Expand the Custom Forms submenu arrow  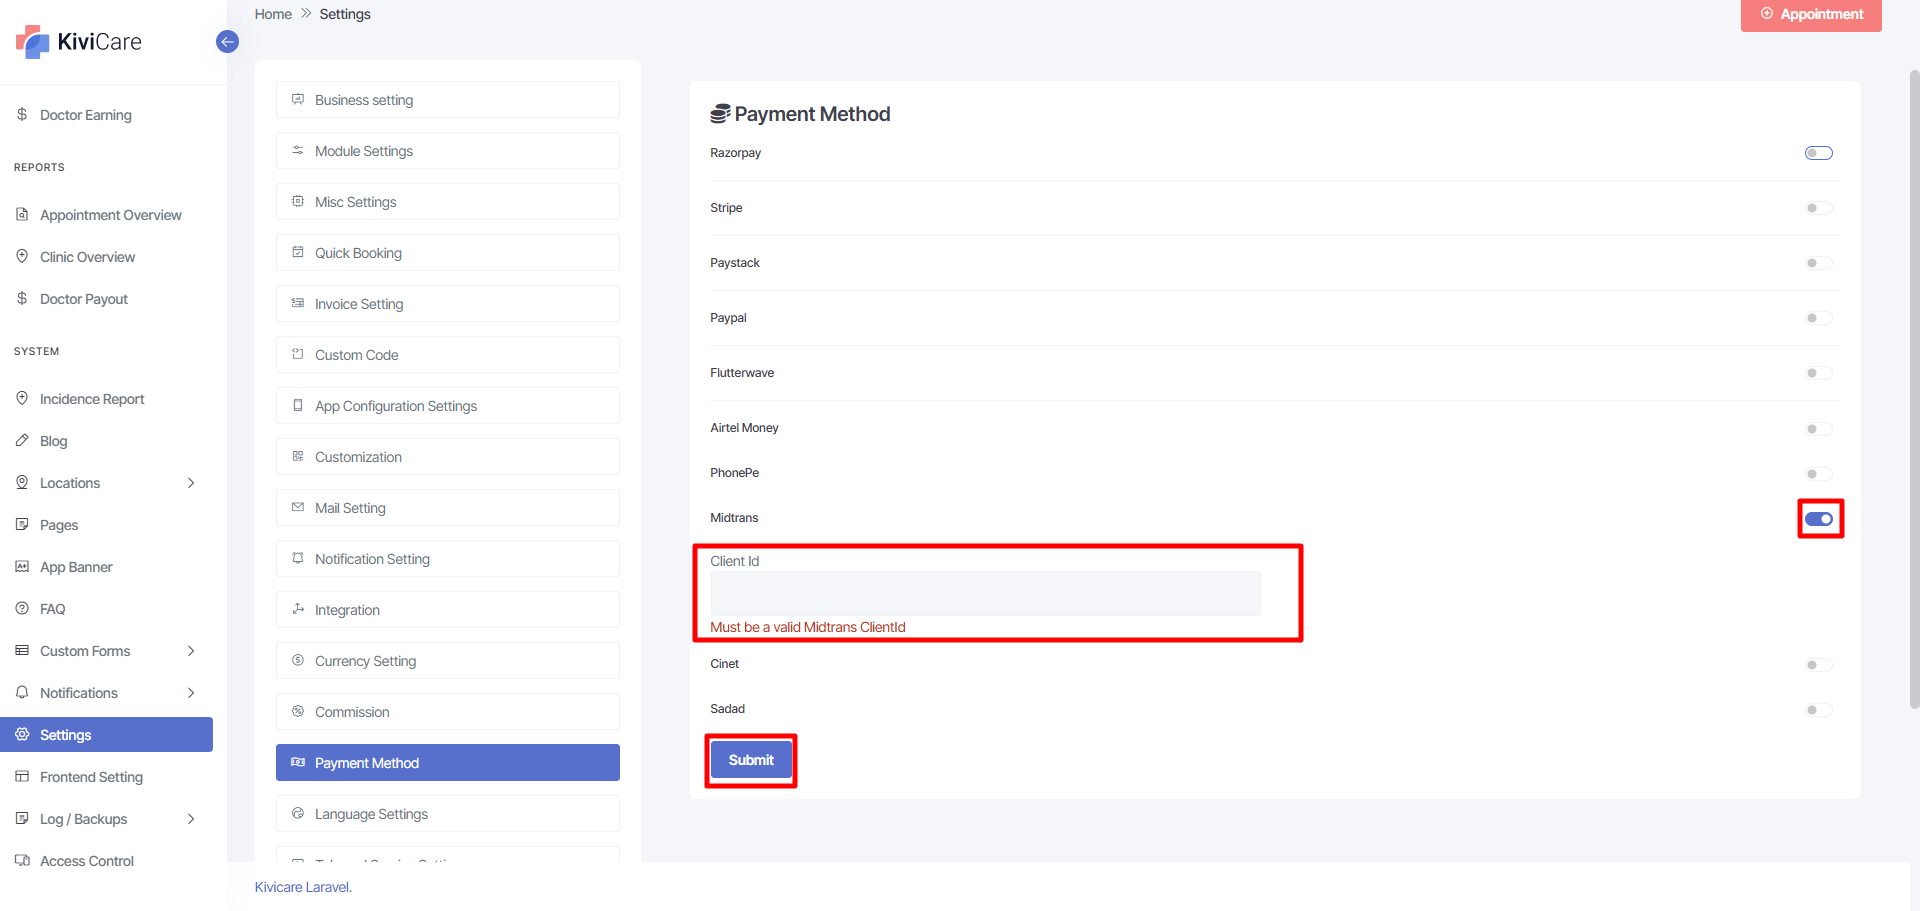[x=191, y=651]
